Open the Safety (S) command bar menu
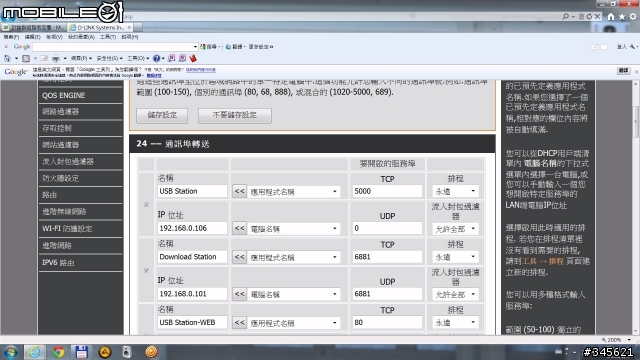 point(109,58)
